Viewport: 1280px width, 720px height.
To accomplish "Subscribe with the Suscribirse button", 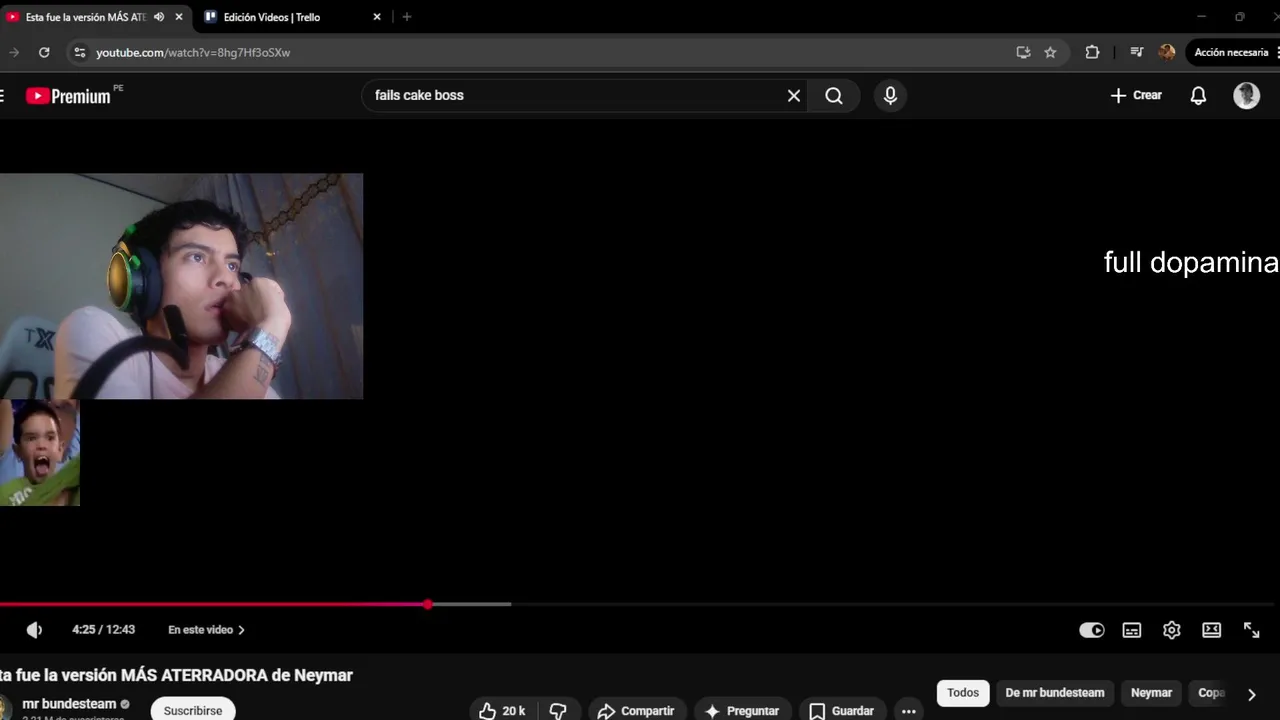I will point(193,710).
